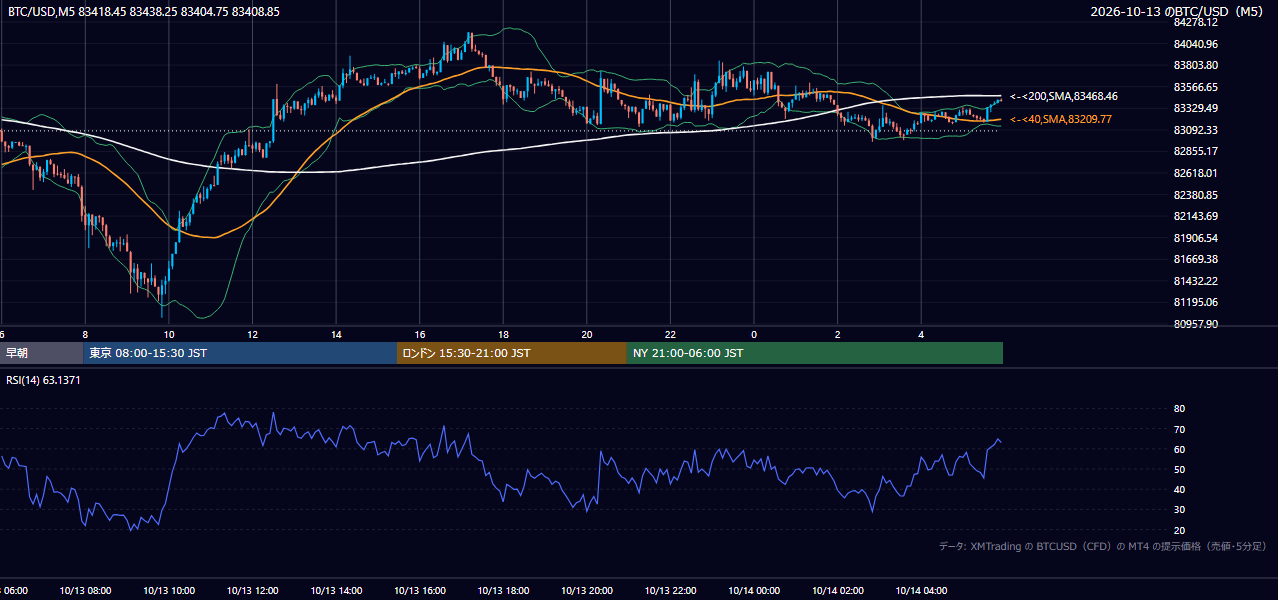1278x600 pixels.
Task: Click hour label 18 under the price chart
Action: coord(504,334)
